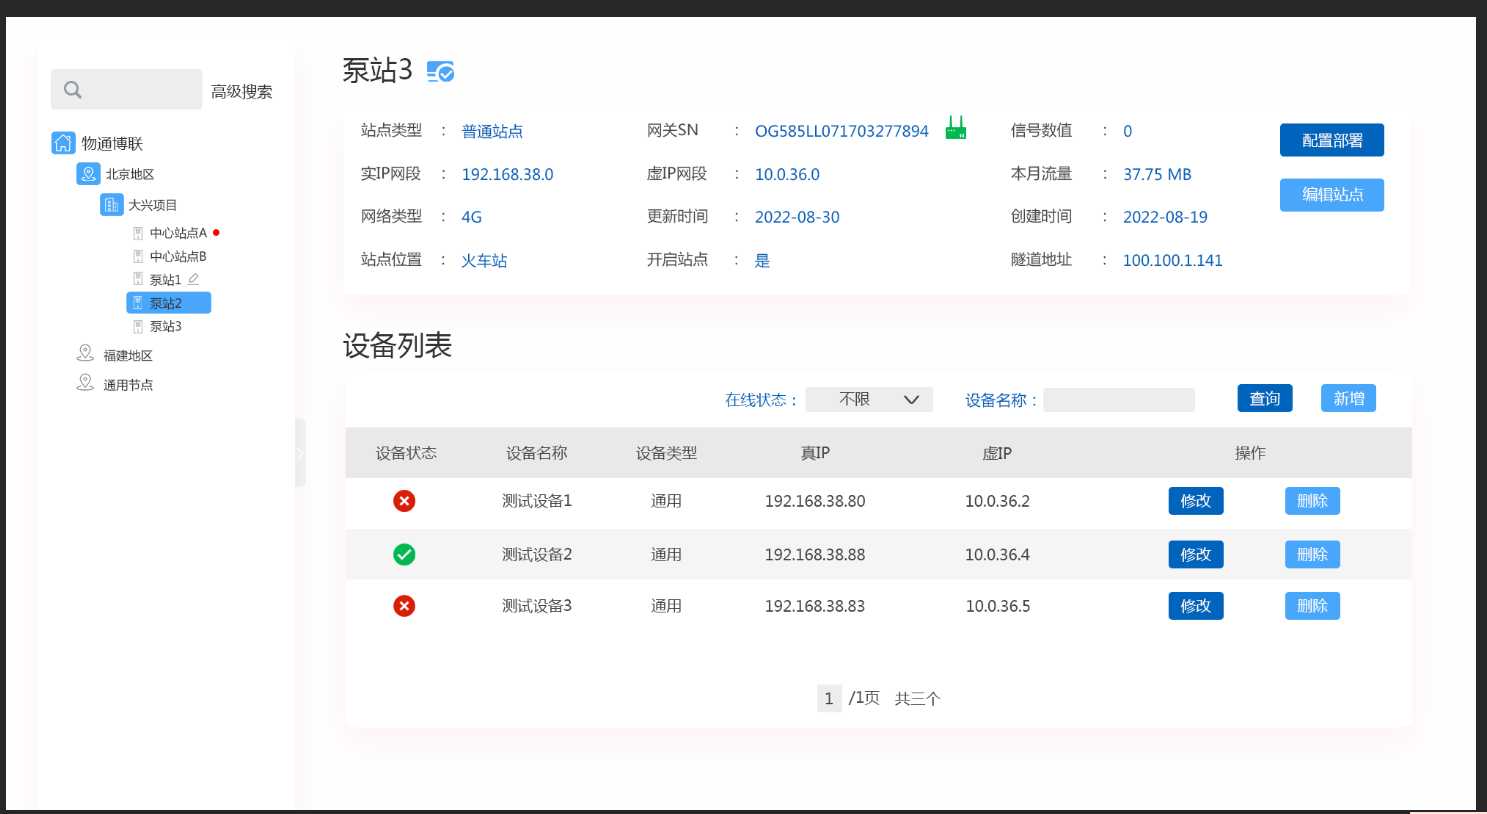Image resolution: width=1487 pixels, height=814 pixels.
Task: Click real IP 192.168.38.83 cell
Action: point(815,606)
